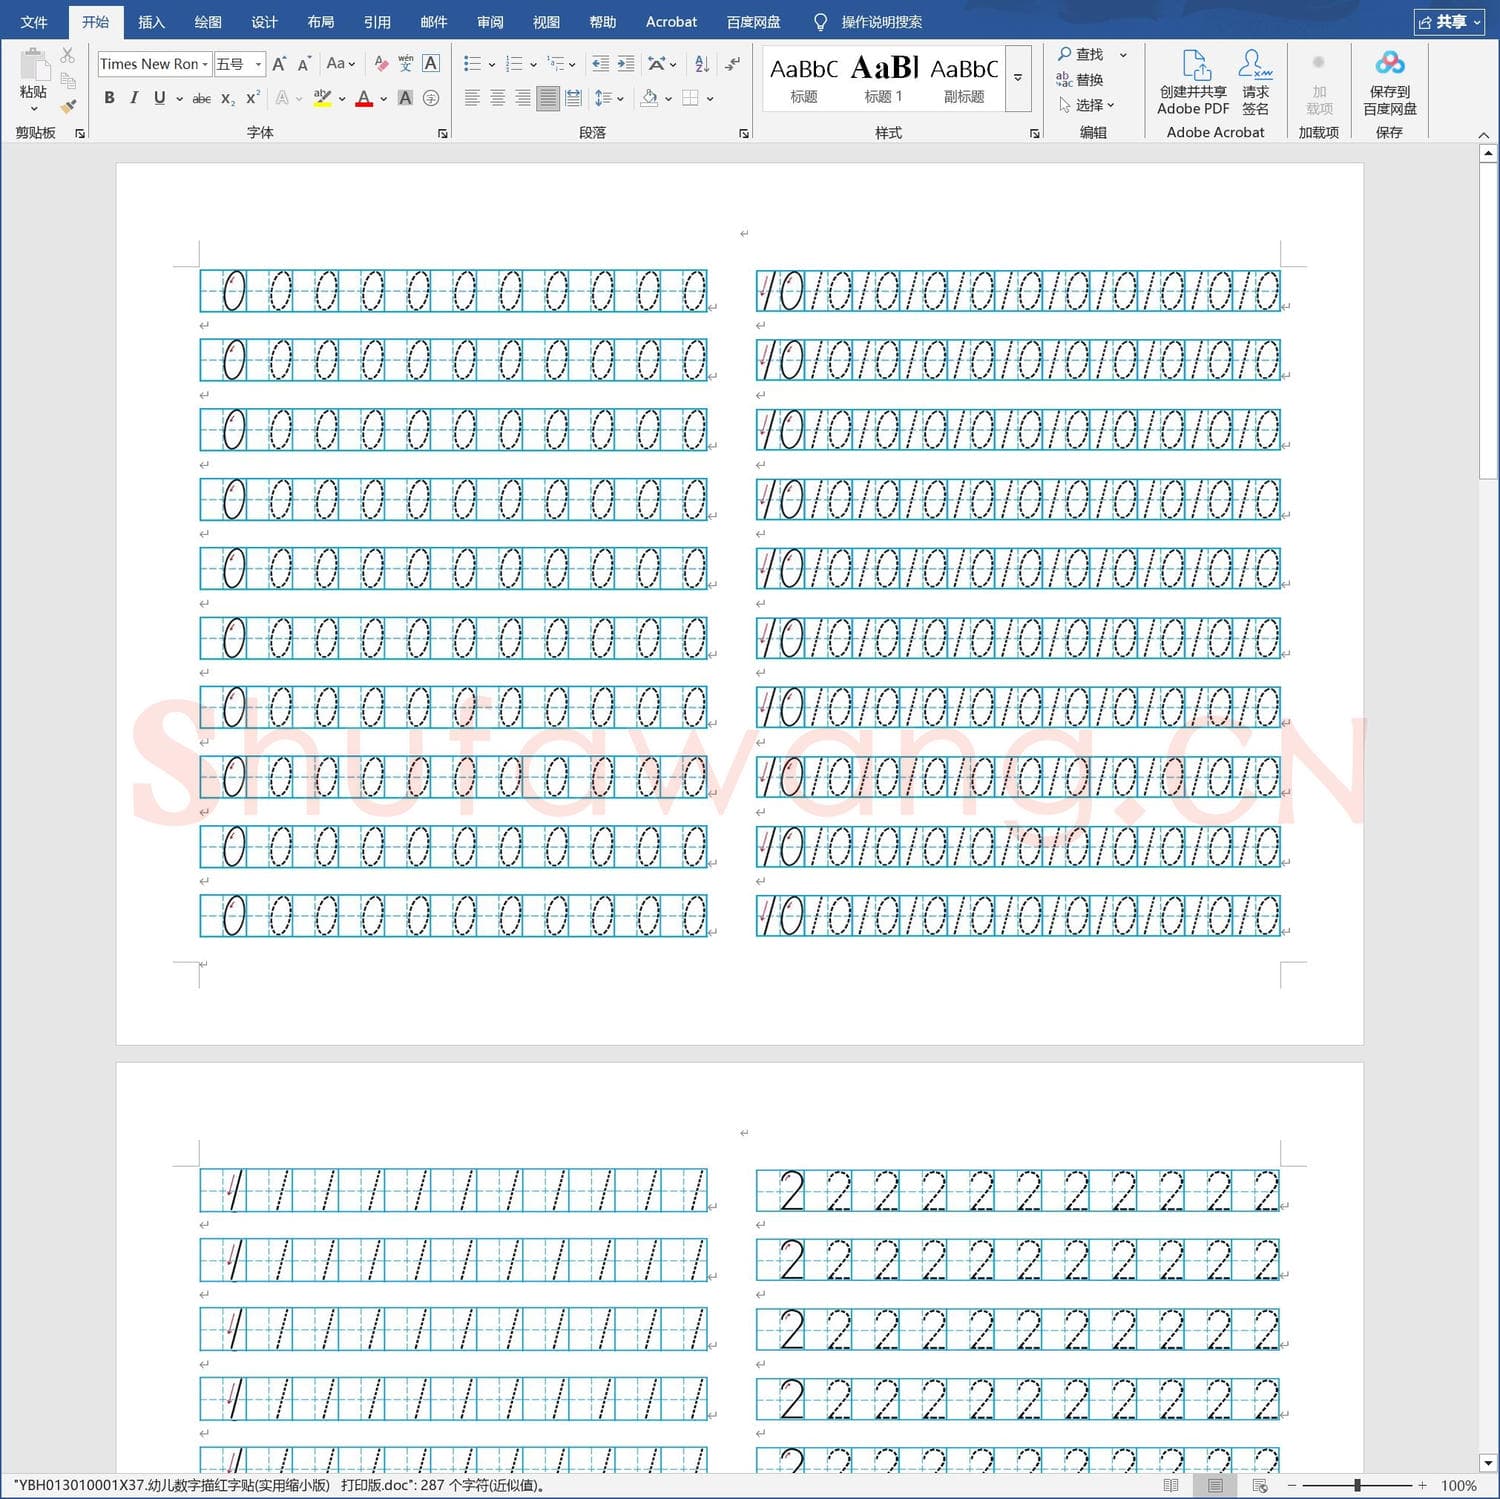Apply the 标题 1 style

[884, 78]
